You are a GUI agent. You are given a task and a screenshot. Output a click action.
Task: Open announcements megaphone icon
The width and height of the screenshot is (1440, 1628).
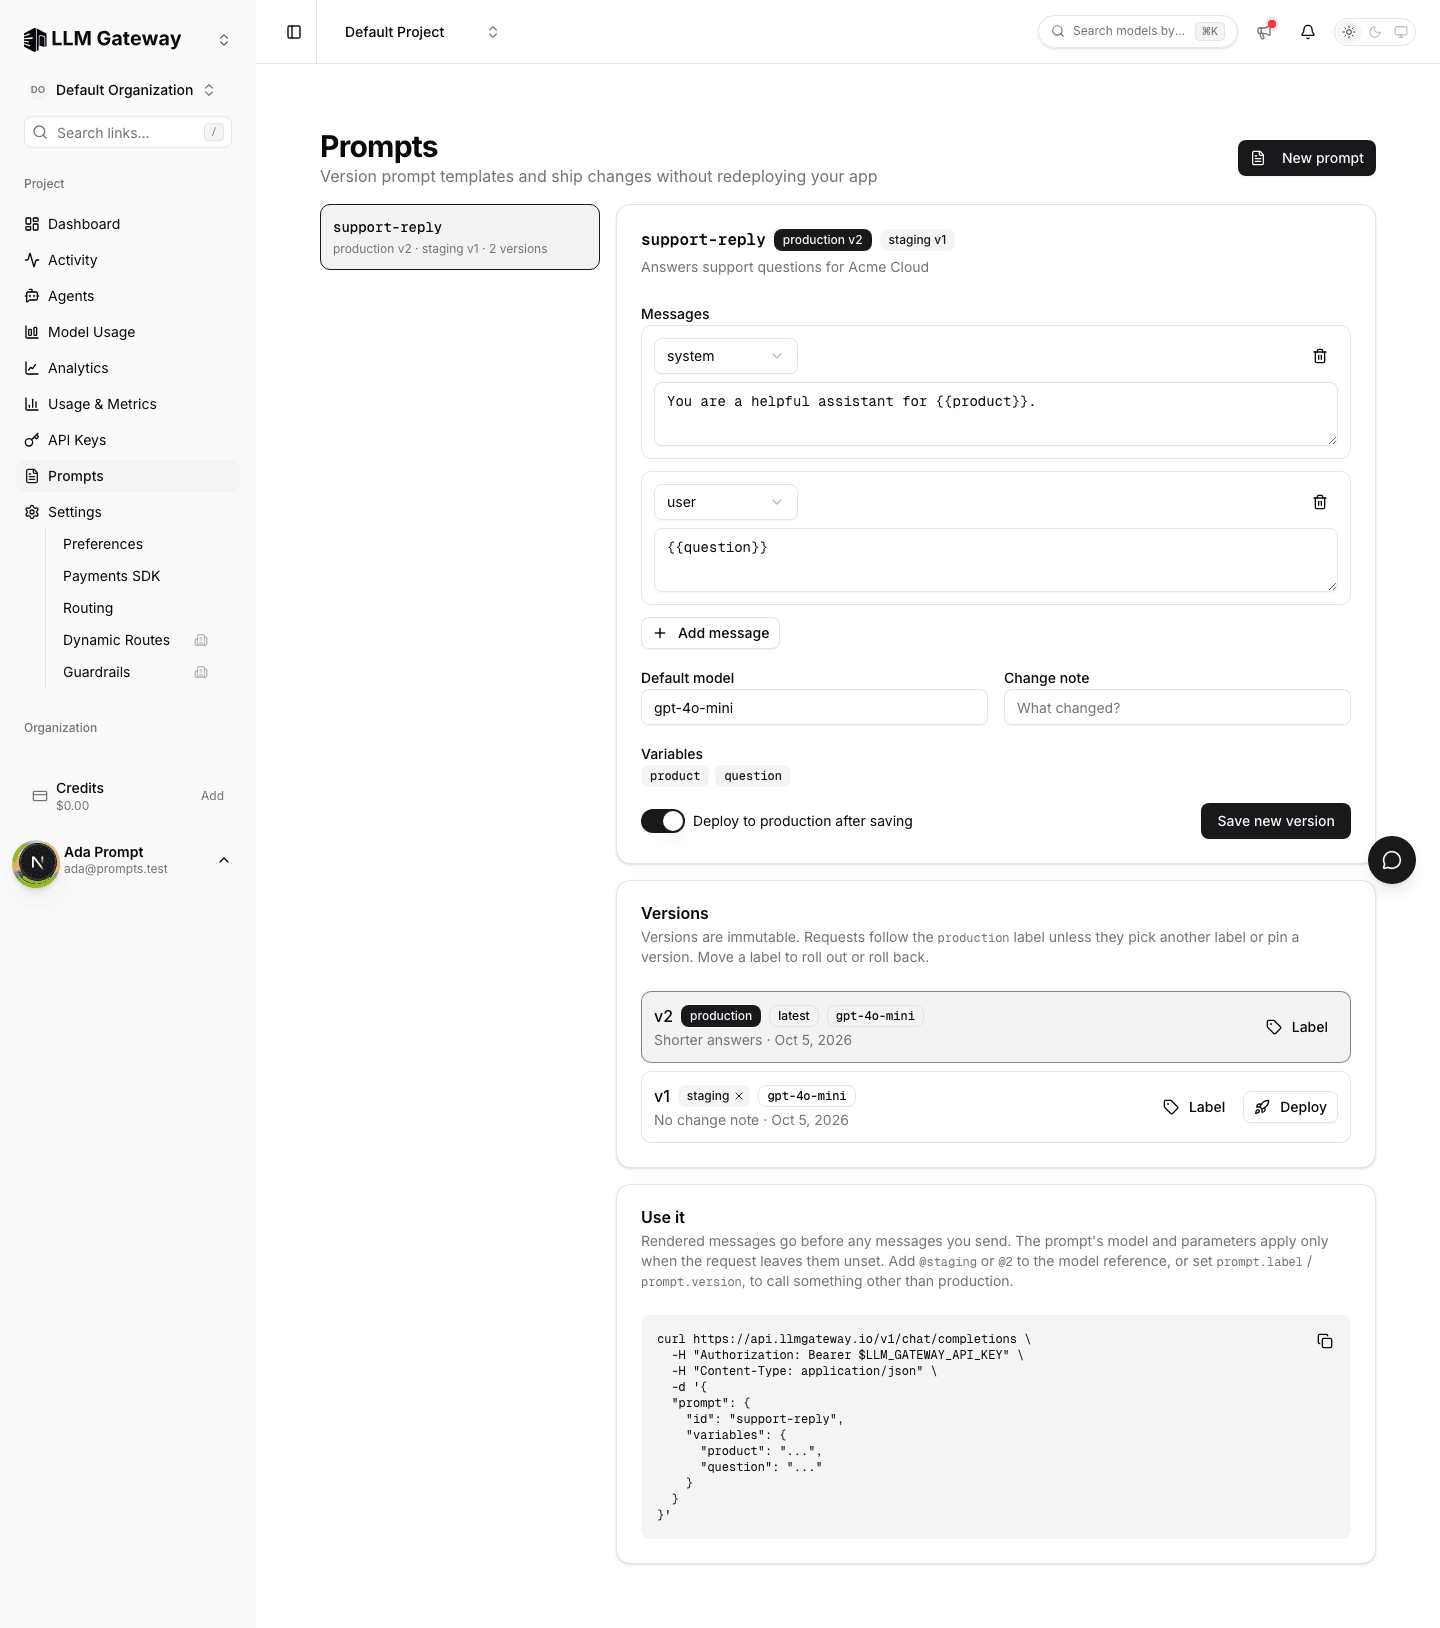click(x=1264, y=32)
